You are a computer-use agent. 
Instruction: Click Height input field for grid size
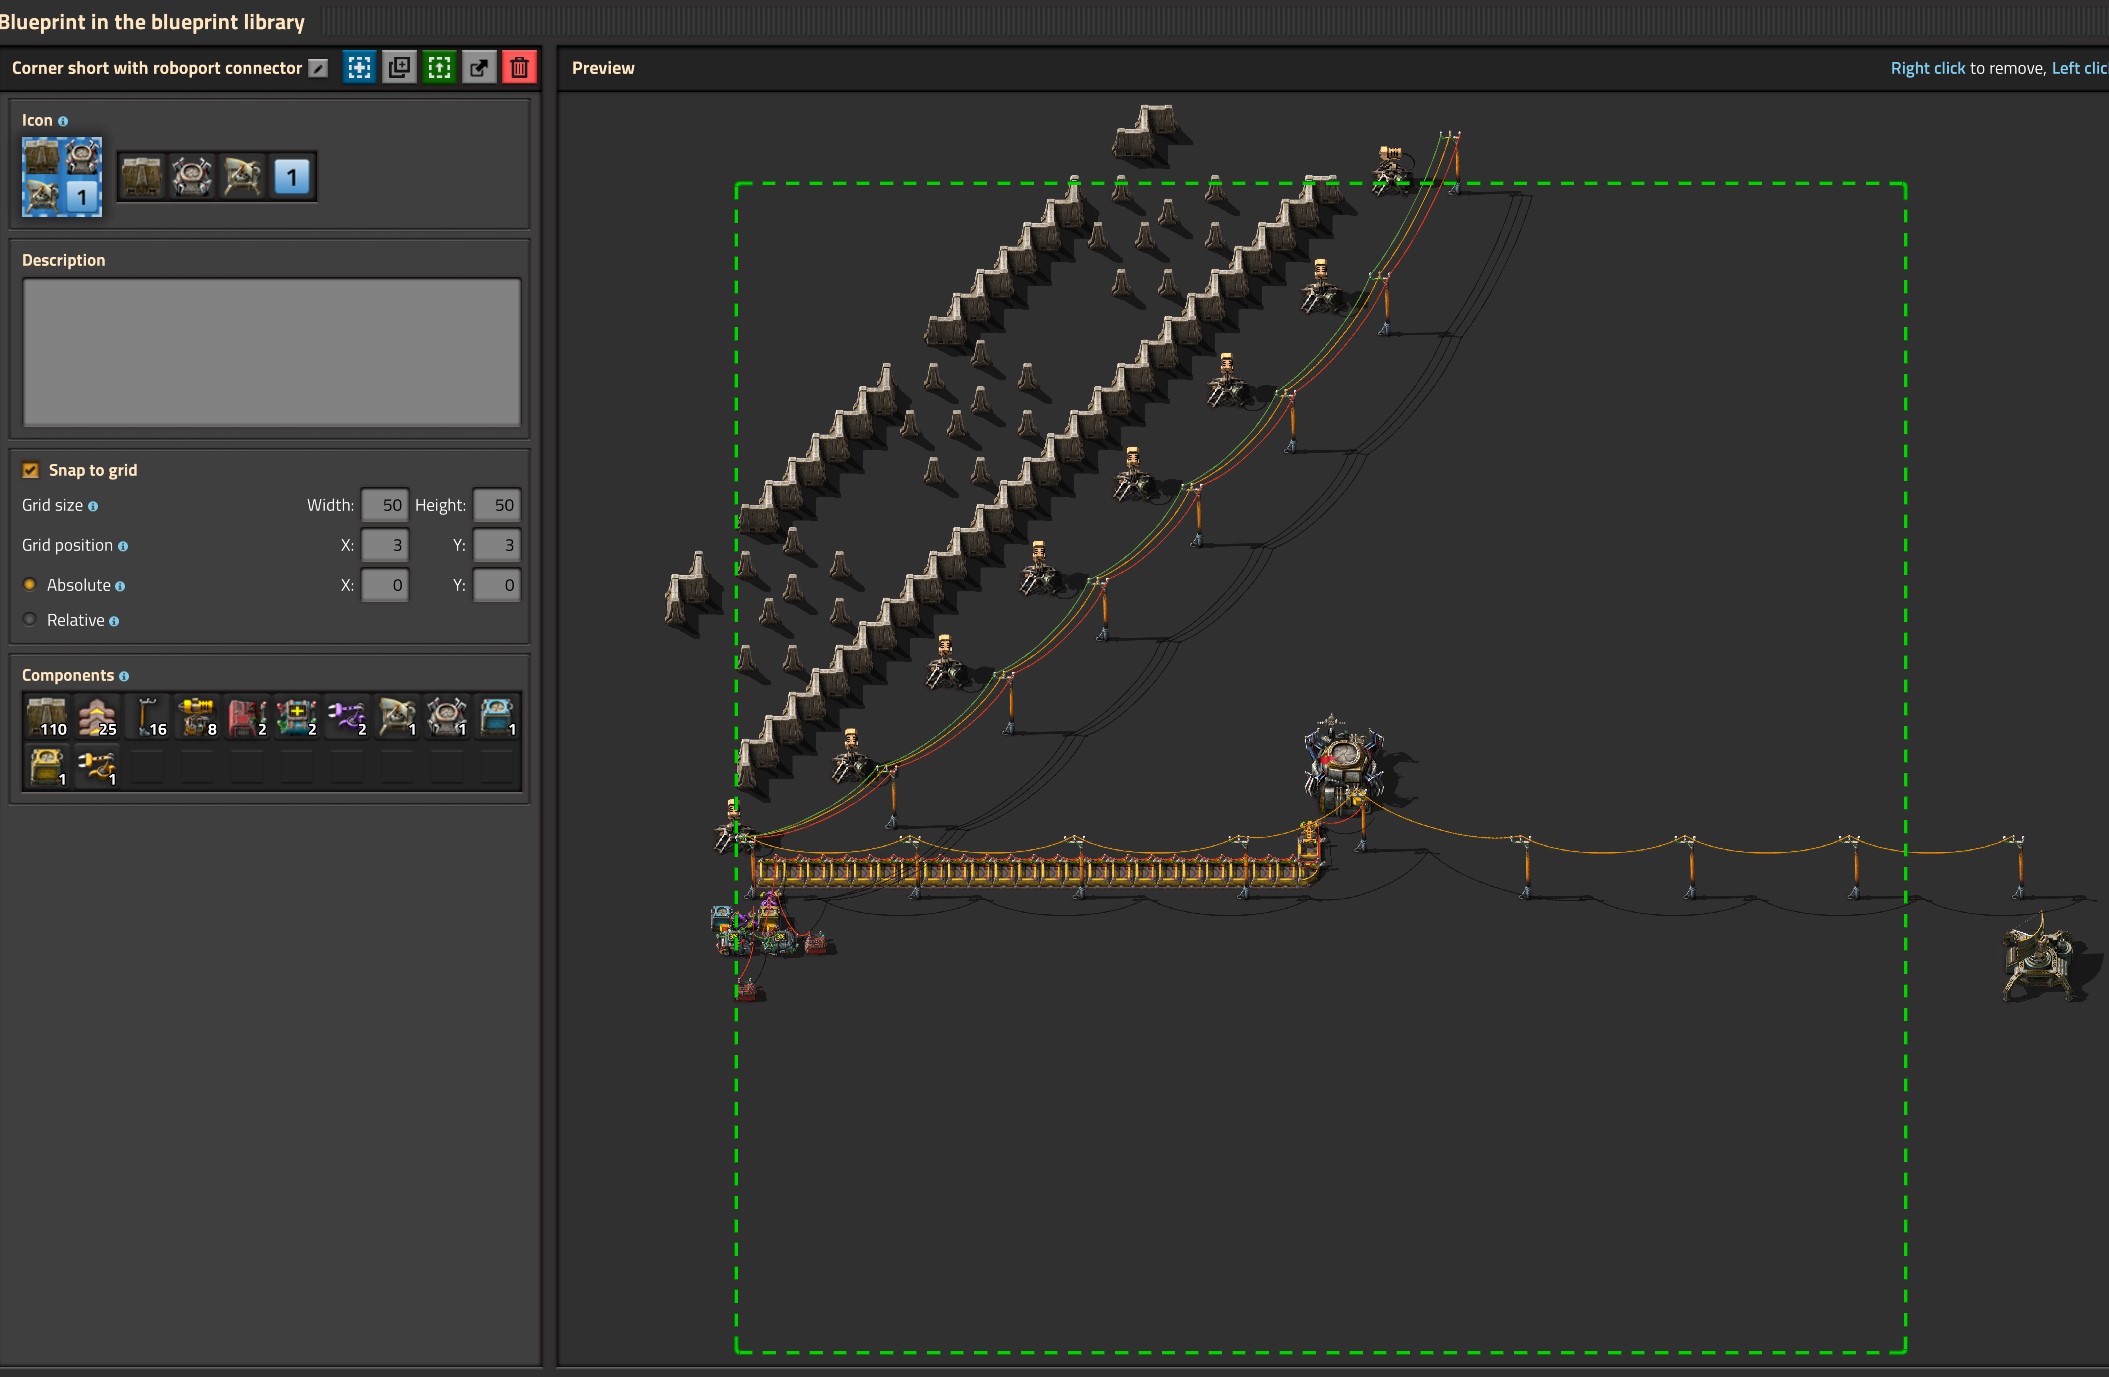[x=495, y=506]
